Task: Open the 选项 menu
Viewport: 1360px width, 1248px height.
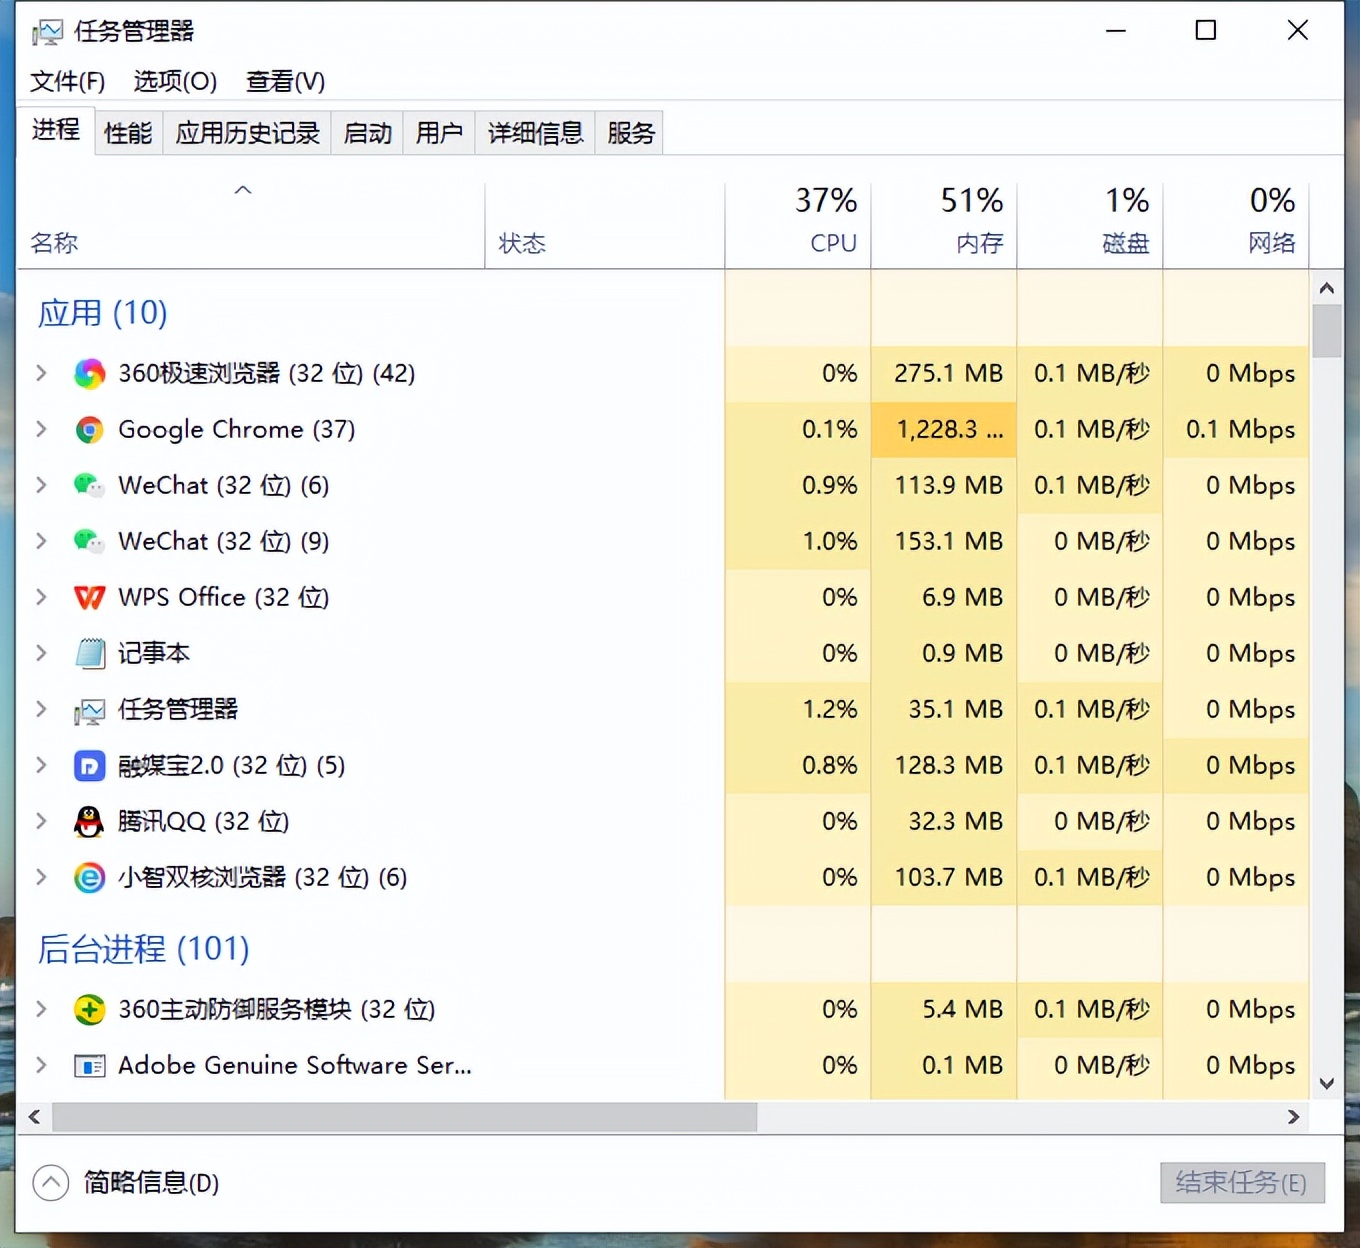Action: pyautogui.click(x=173, y=81)
